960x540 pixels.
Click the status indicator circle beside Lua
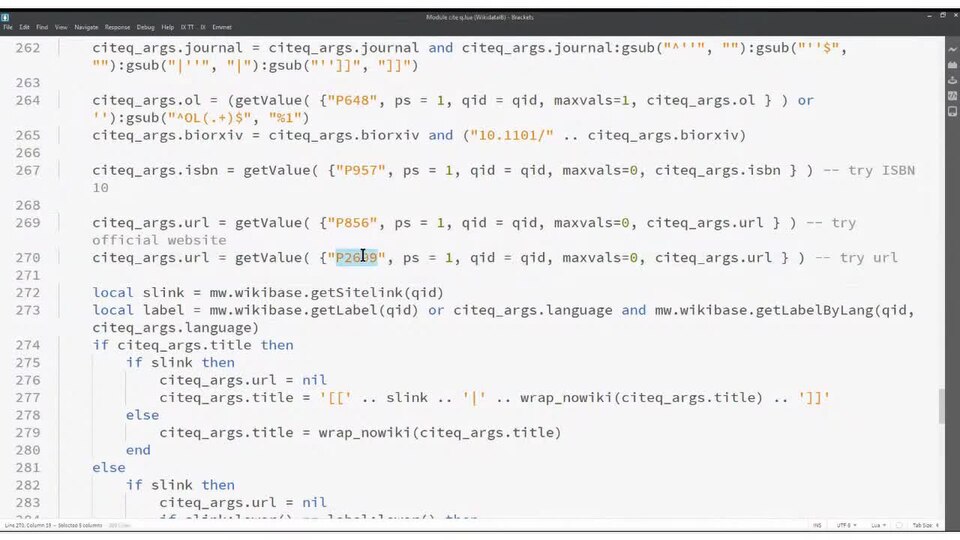click(x=899, y=525)
